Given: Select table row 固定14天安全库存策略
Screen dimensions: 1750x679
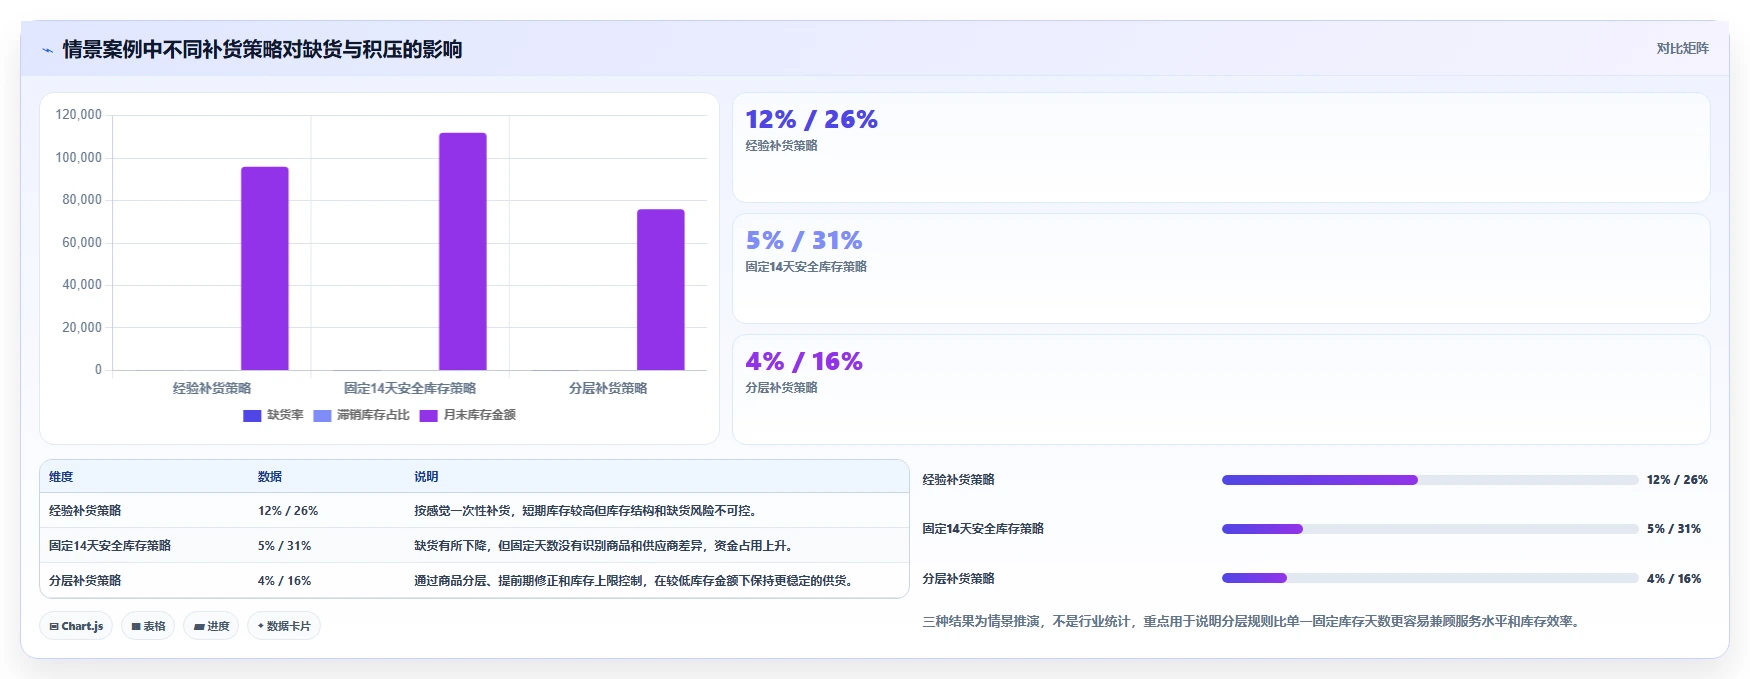Looking at the screenshot, I should [x=474, y=545].
